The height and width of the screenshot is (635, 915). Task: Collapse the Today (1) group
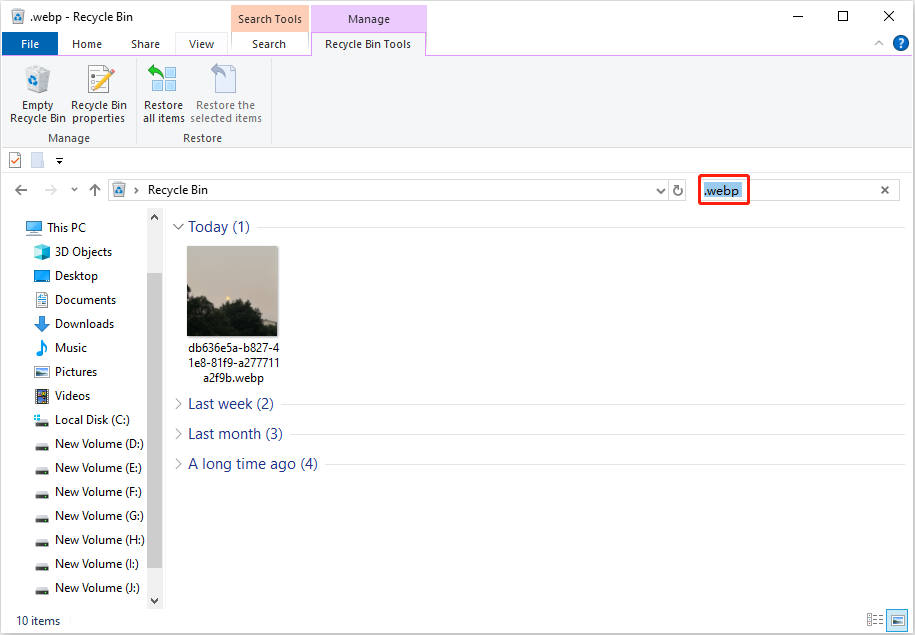coord(179,227)
